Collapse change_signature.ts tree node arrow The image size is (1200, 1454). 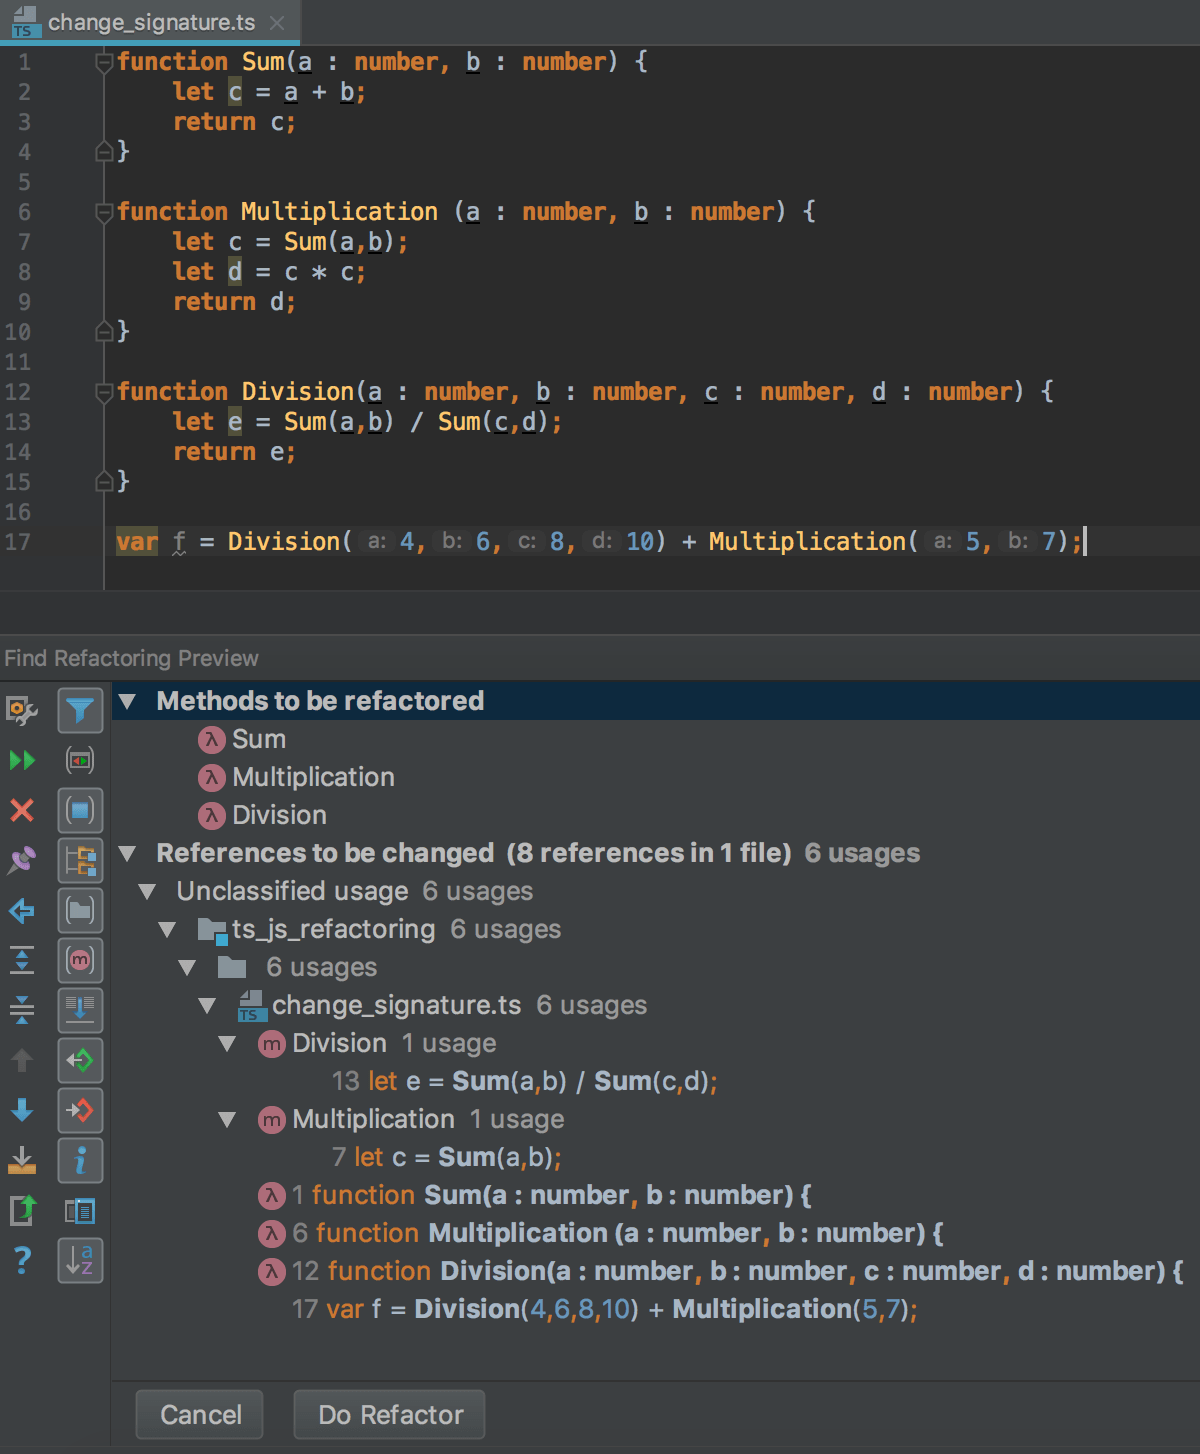tap(207, 1005)
